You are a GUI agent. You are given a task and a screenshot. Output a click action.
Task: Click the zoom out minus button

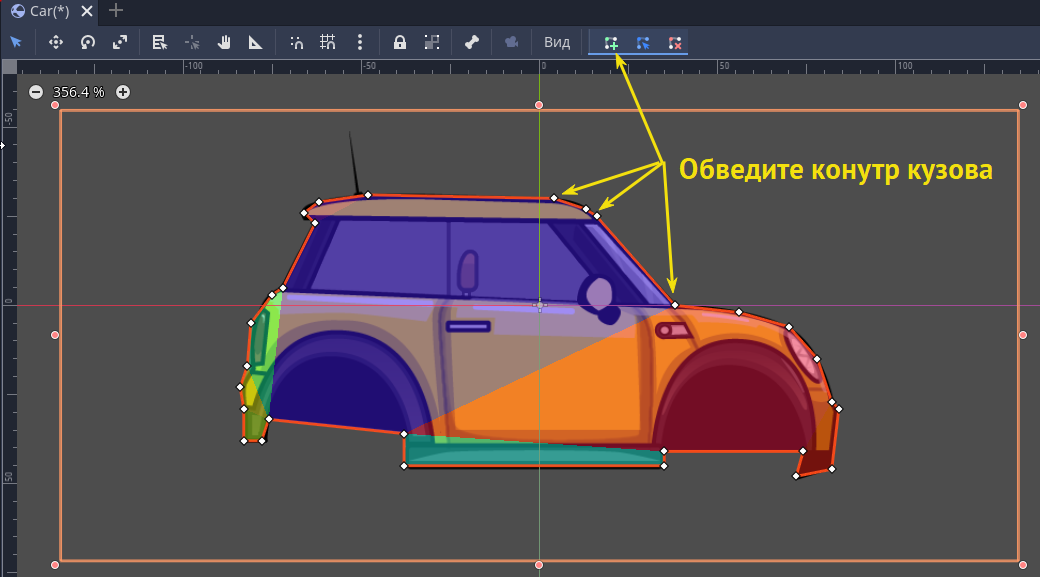(36, 92)
